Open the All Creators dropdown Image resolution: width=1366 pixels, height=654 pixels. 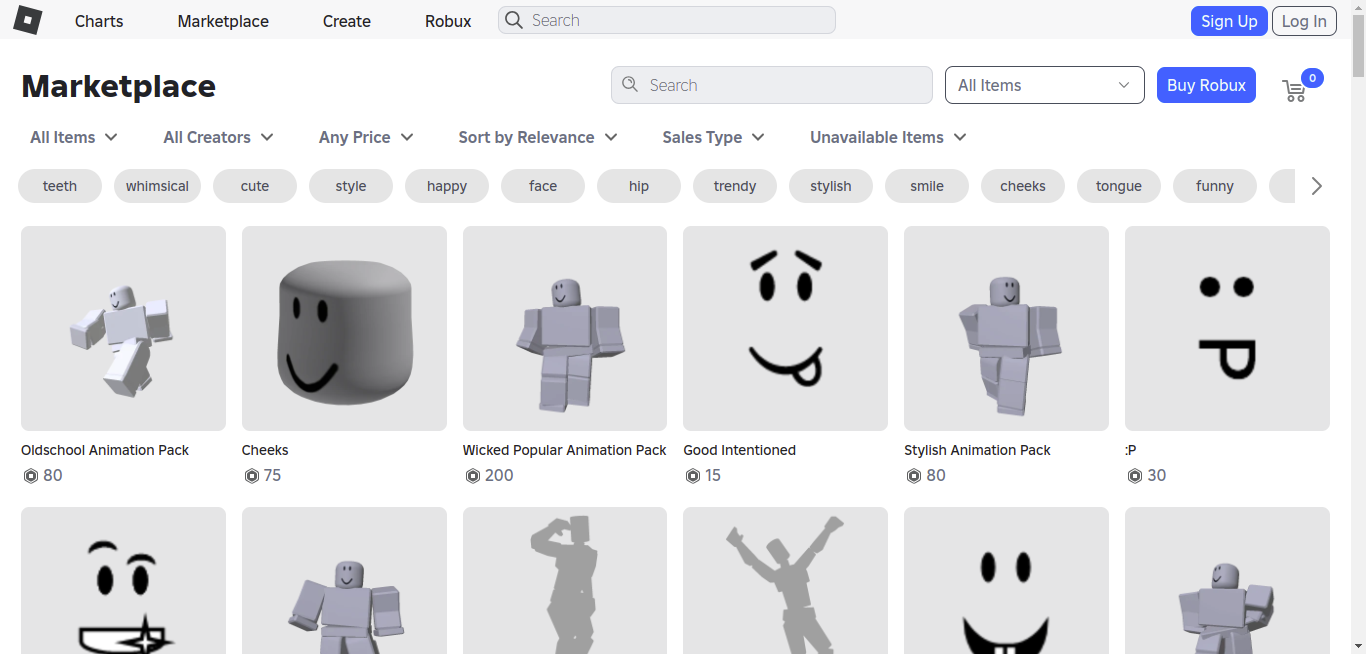[x=218, y=137]
